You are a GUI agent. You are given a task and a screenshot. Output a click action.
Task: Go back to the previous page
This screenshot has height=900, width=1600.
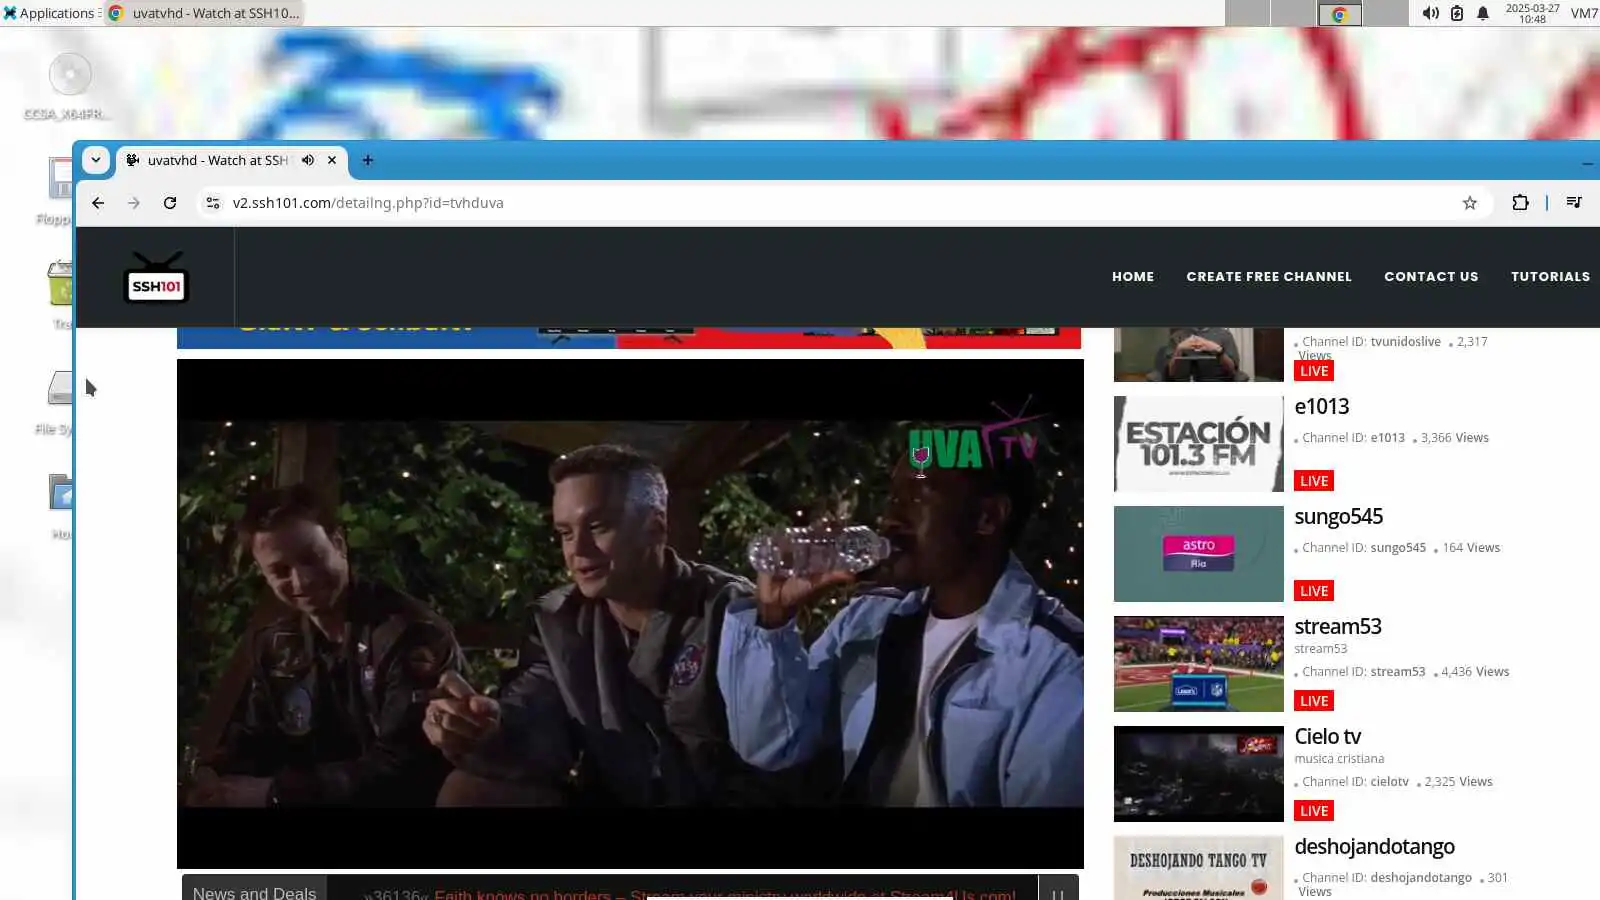tap(98, 203)
